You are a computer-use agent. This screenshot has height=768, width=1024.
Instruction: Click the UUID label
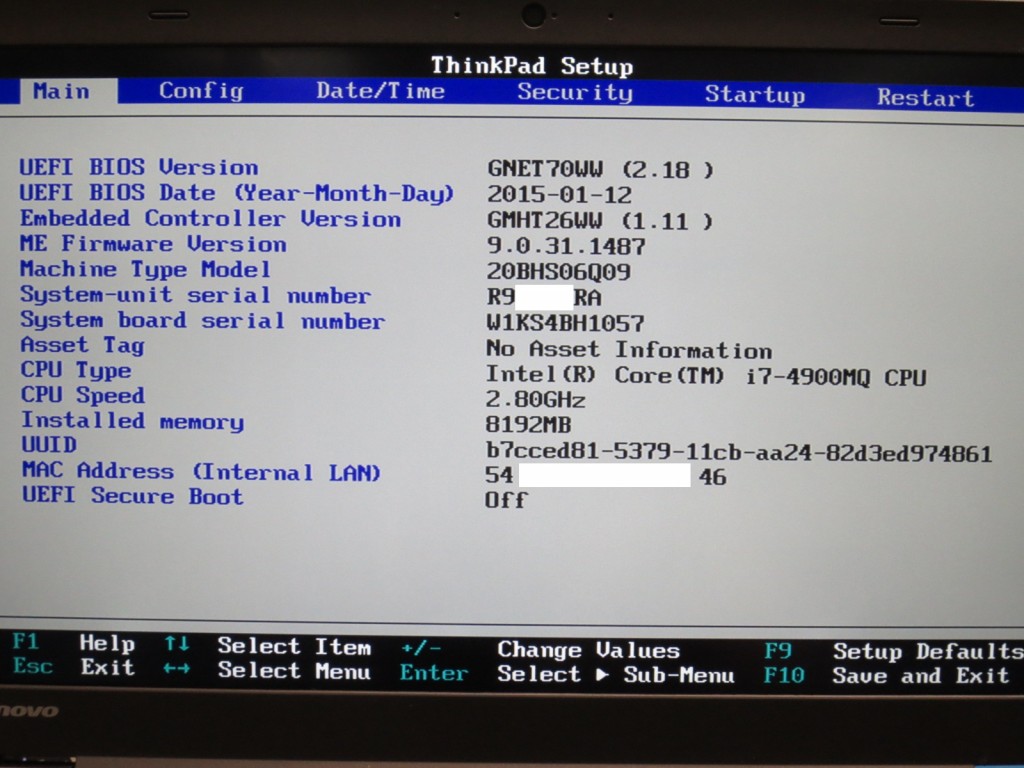pos(49,445)
